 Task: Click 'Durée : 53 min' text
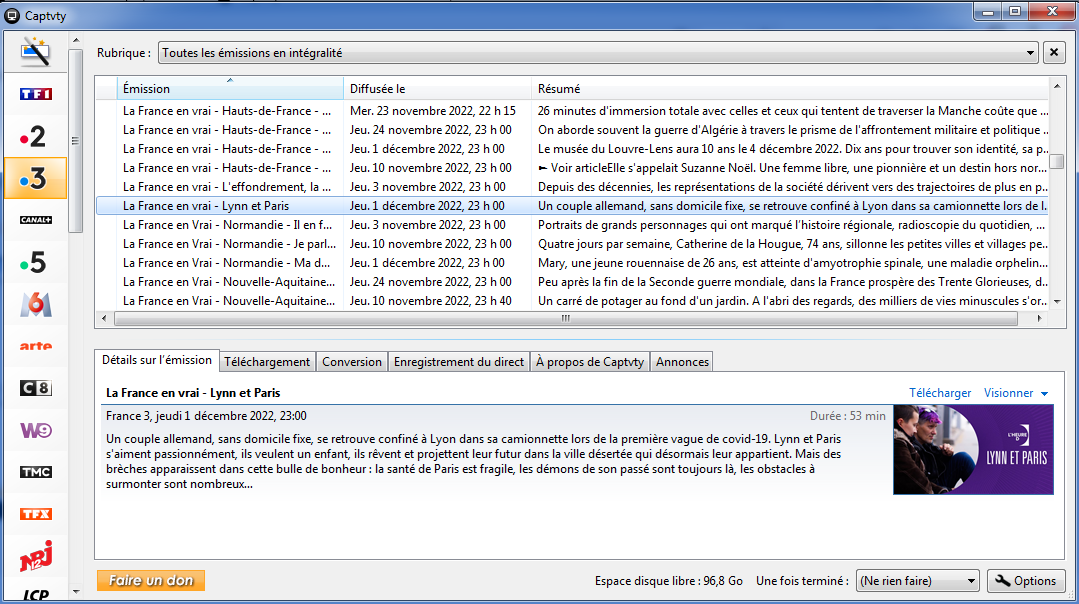tap(848, 416)
